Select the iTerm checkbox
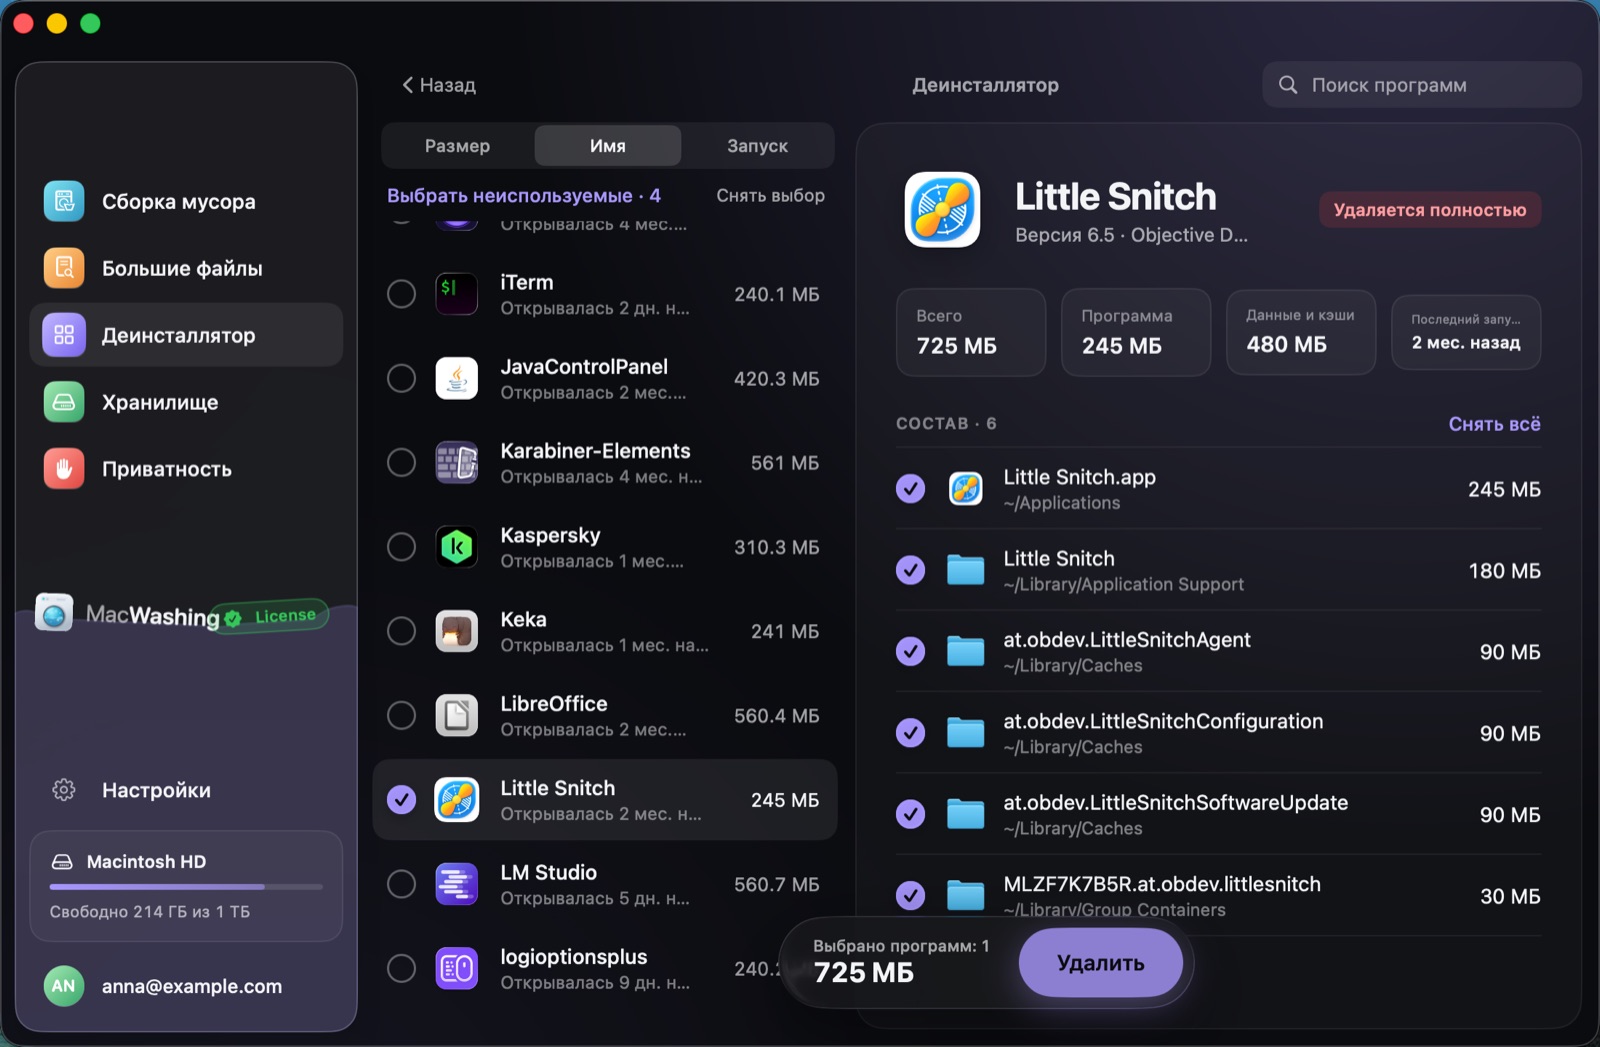Viewport: 1600px width, 1047px height. (401, 294)
